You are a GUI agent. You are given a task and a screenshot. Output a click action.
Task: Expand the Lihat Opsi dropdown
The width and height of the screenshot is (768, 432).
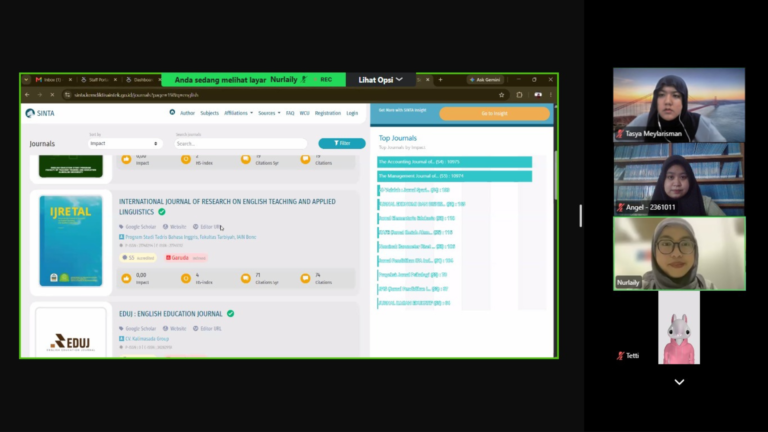[x=380, y=79]
